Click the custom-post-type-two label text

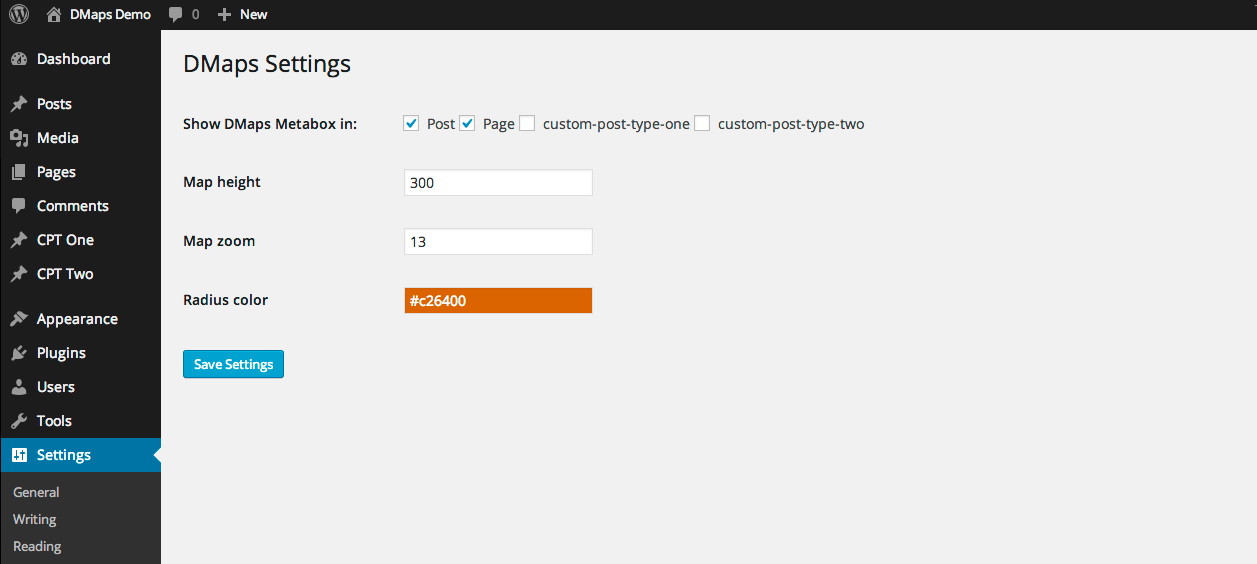click(791, 124)
